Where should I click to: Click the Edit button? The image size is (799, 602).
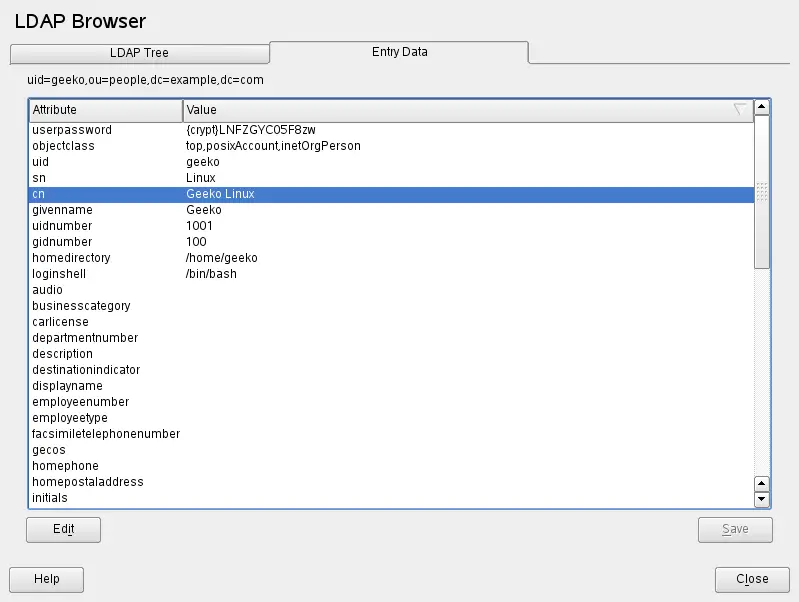tap(63, 529)
